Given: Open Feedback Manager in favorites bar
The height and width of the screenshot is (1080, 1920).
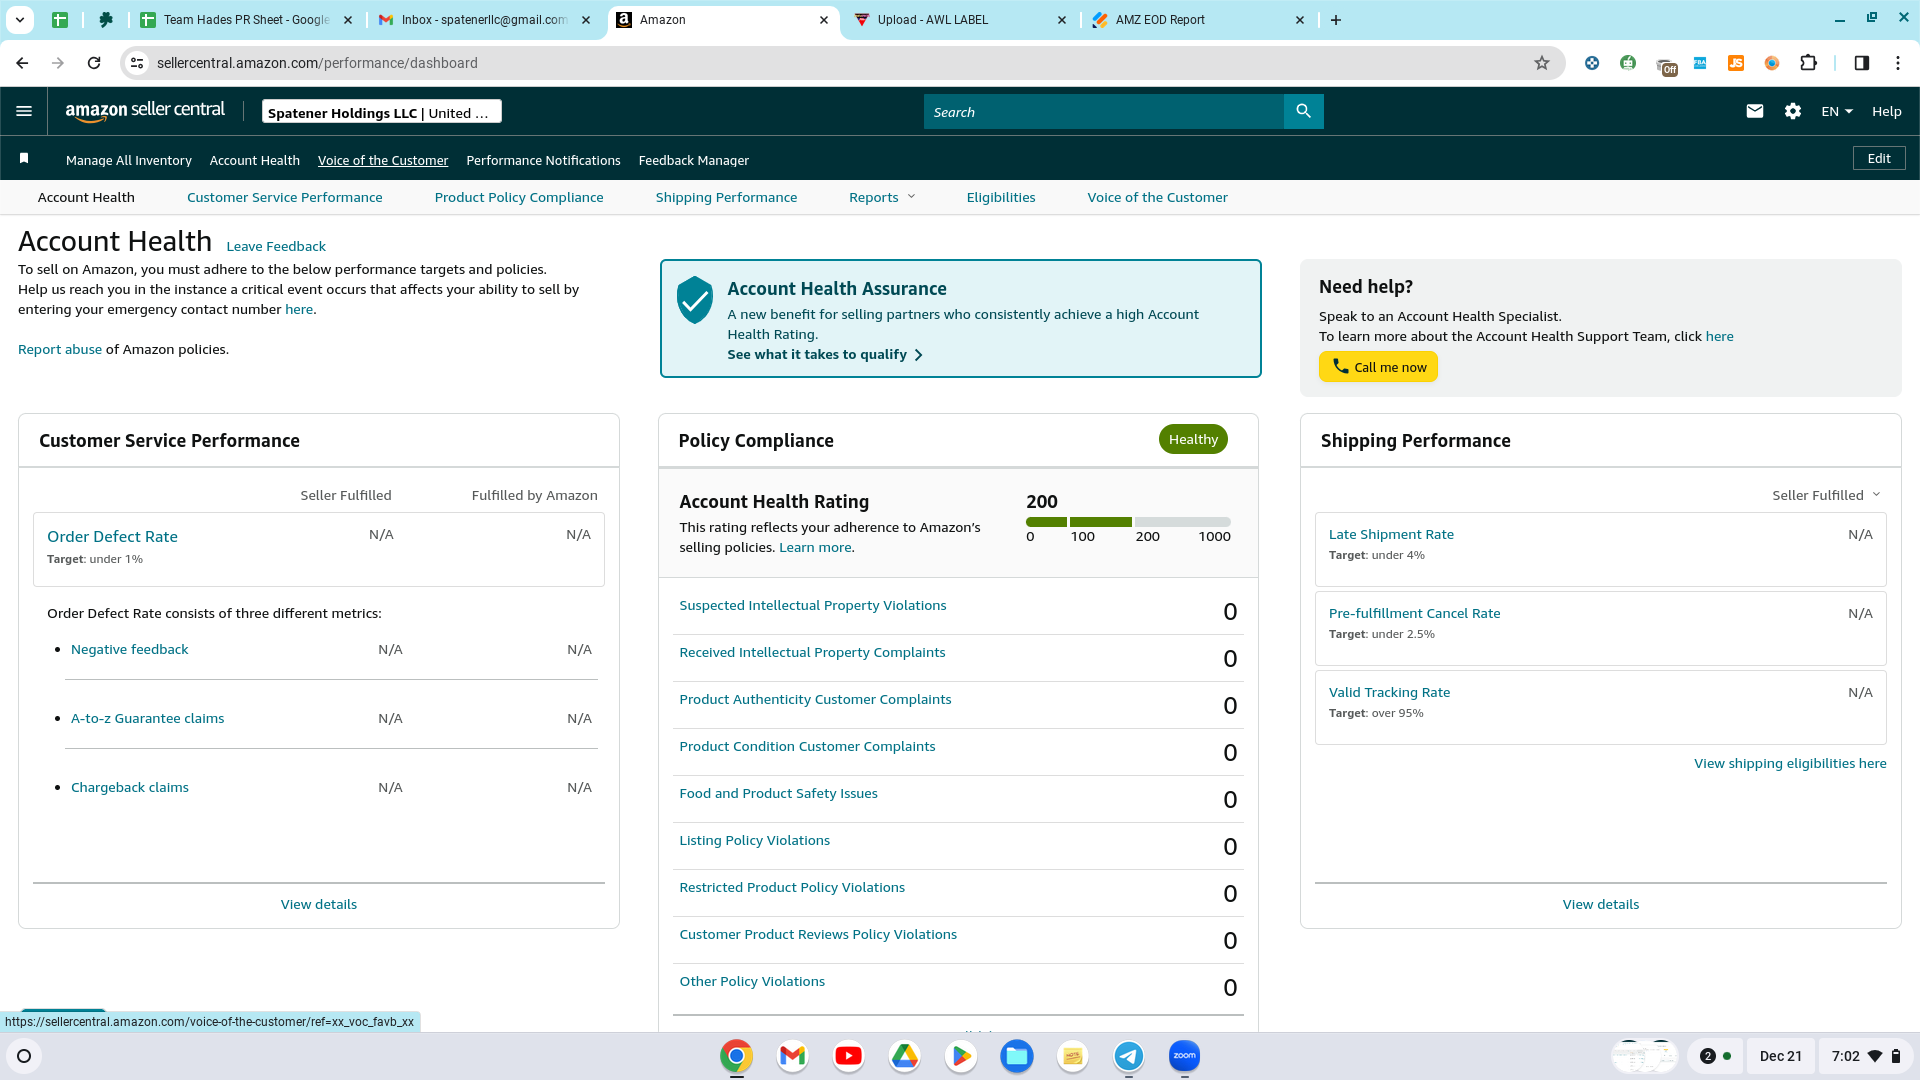Looking at the screenshot, I should 694,161.
